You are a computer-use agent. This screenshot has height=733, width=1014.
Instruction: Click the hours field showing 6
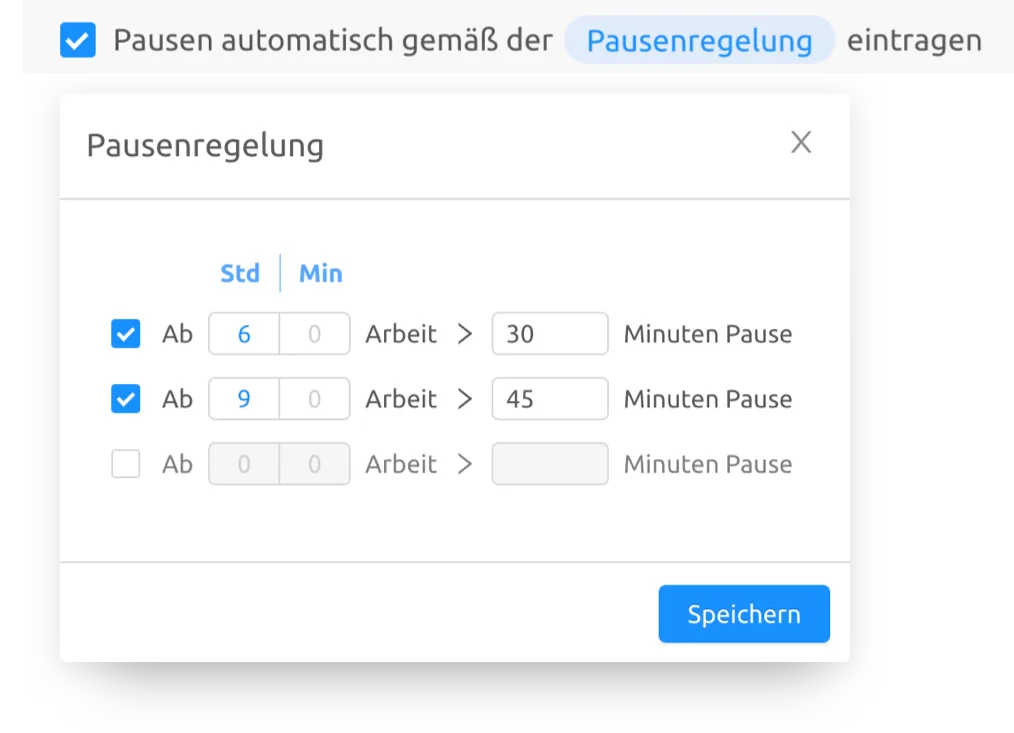tap(243, 334)
